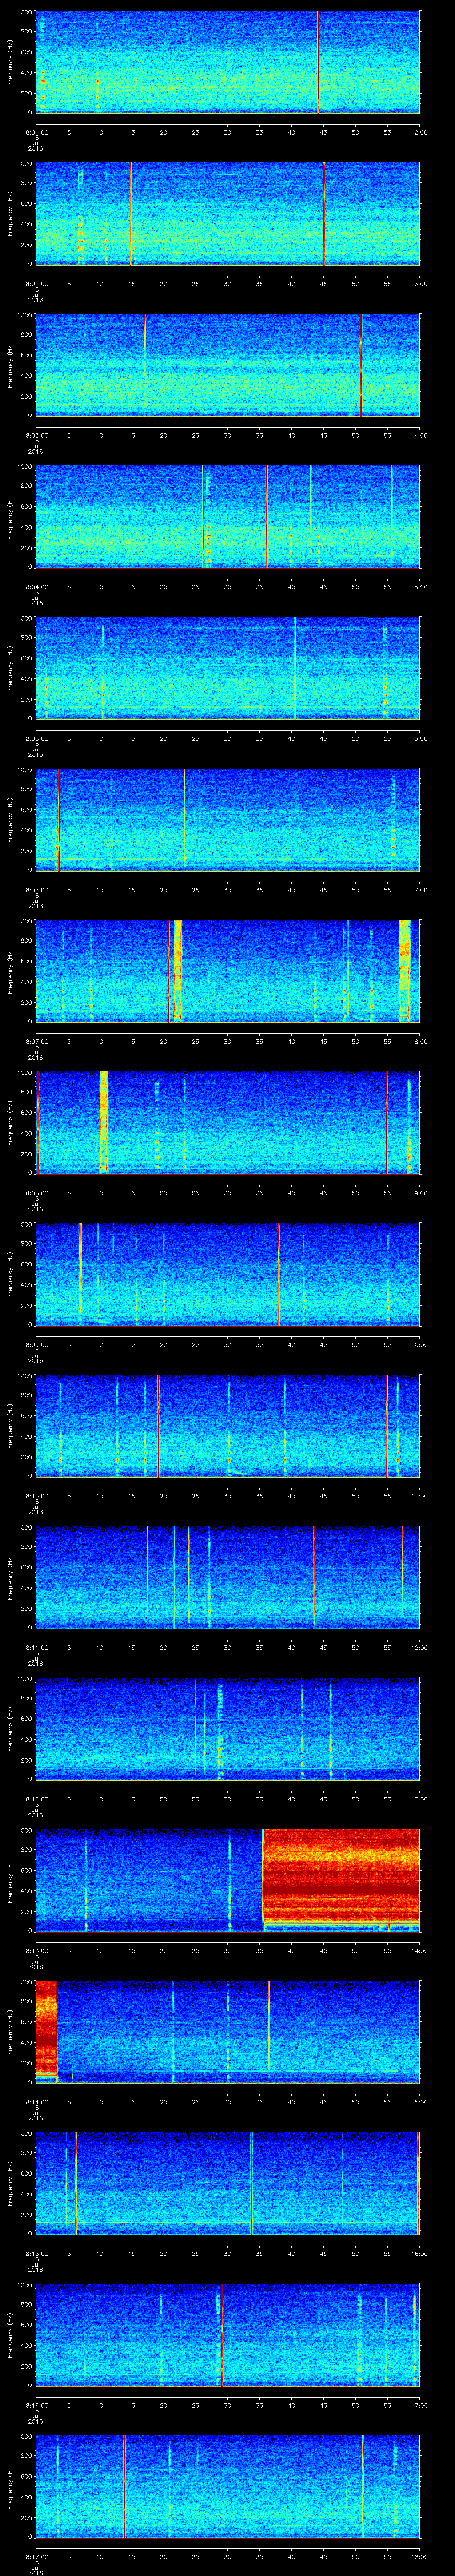Click the red line near 44 seconds in the 8:01:00 spectrogram
455x2576 pixels.
point(318,62)
